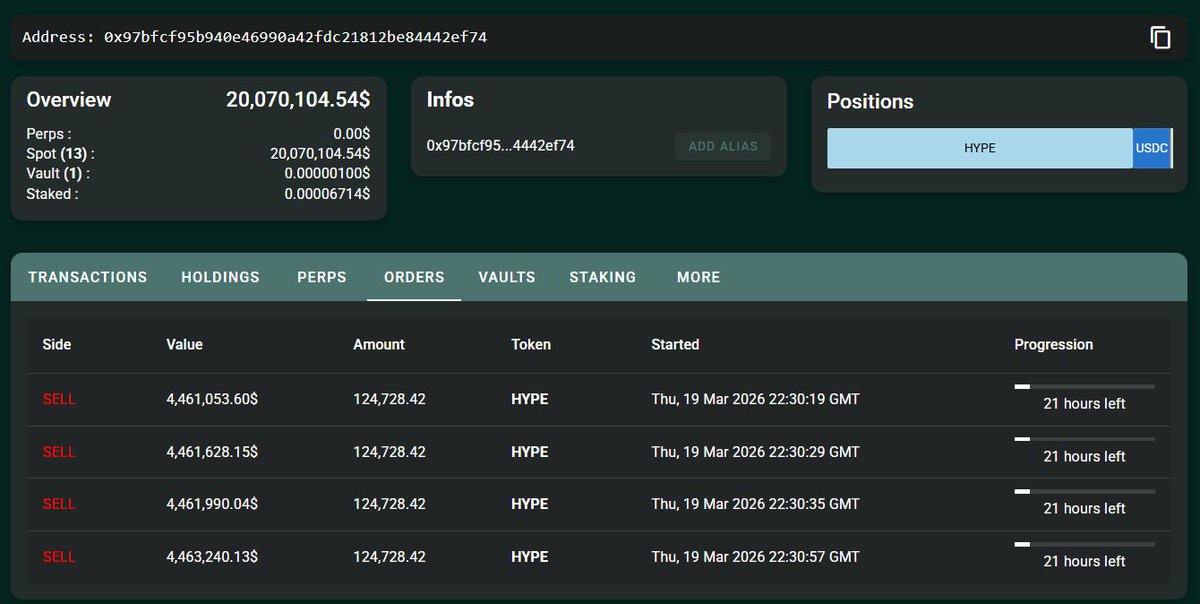
Task: Go to the Vaults tab
Action: pyautogui.click(x=507, y=277)
